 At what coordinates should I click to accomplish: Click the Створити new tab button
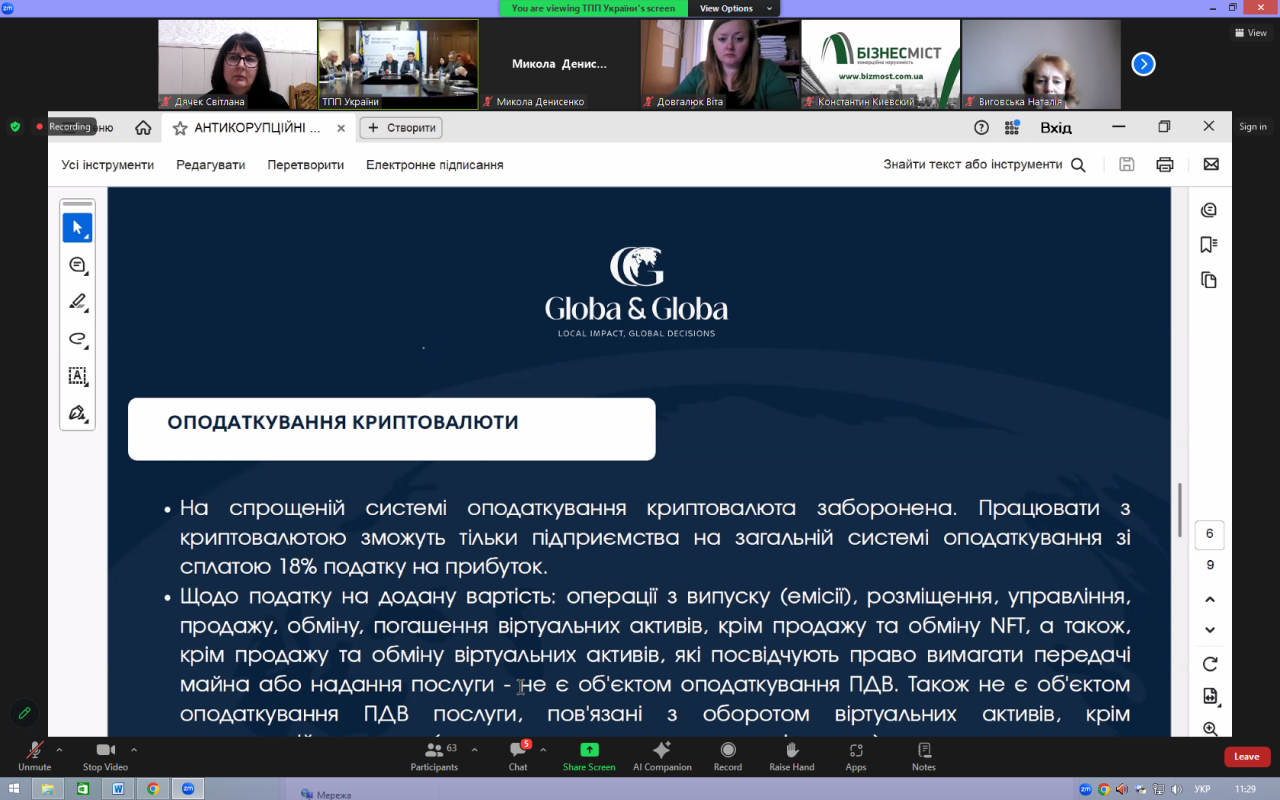[401, 128]
